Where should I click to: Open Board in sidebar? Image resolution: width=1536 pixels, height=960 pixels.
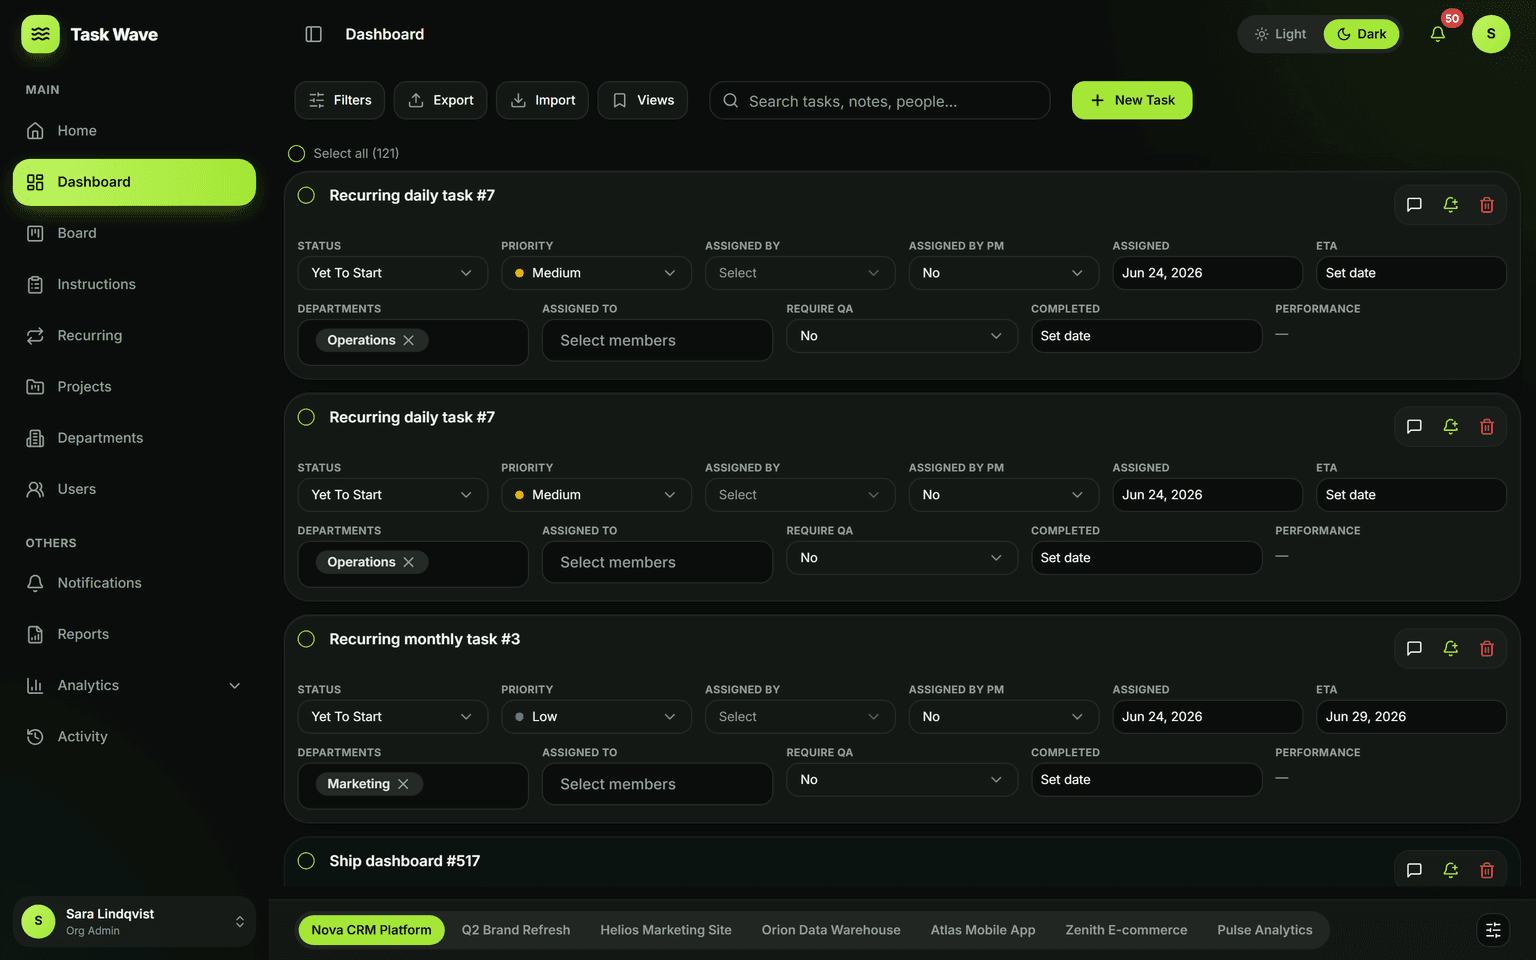(134, 233)
